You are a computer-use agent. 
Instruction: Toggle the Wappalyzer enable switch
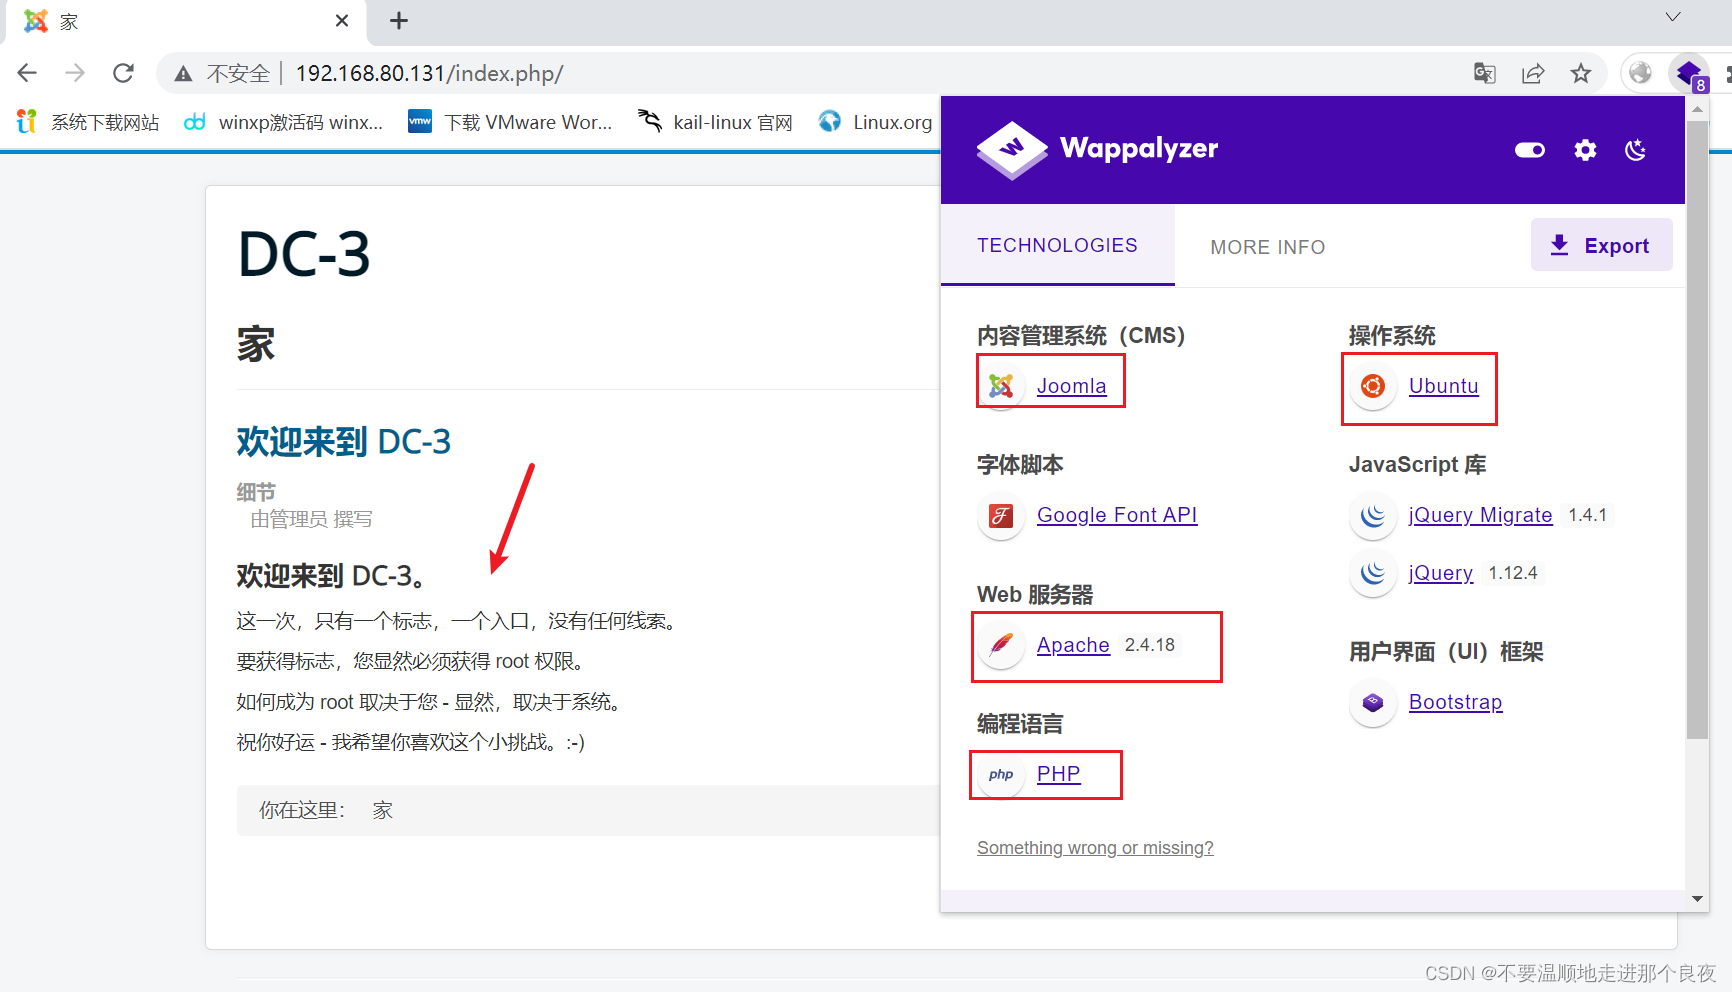(x=1530, y=150)
